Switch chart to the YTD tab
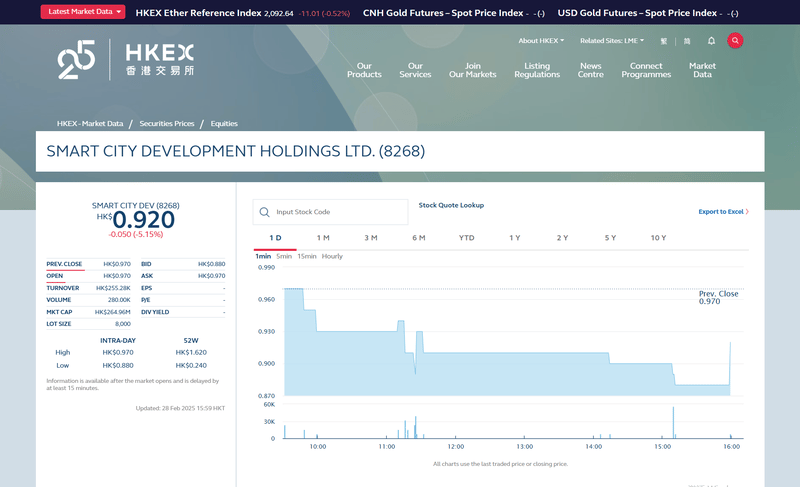Screen dimensions: 800x487 tap(466, 238)
